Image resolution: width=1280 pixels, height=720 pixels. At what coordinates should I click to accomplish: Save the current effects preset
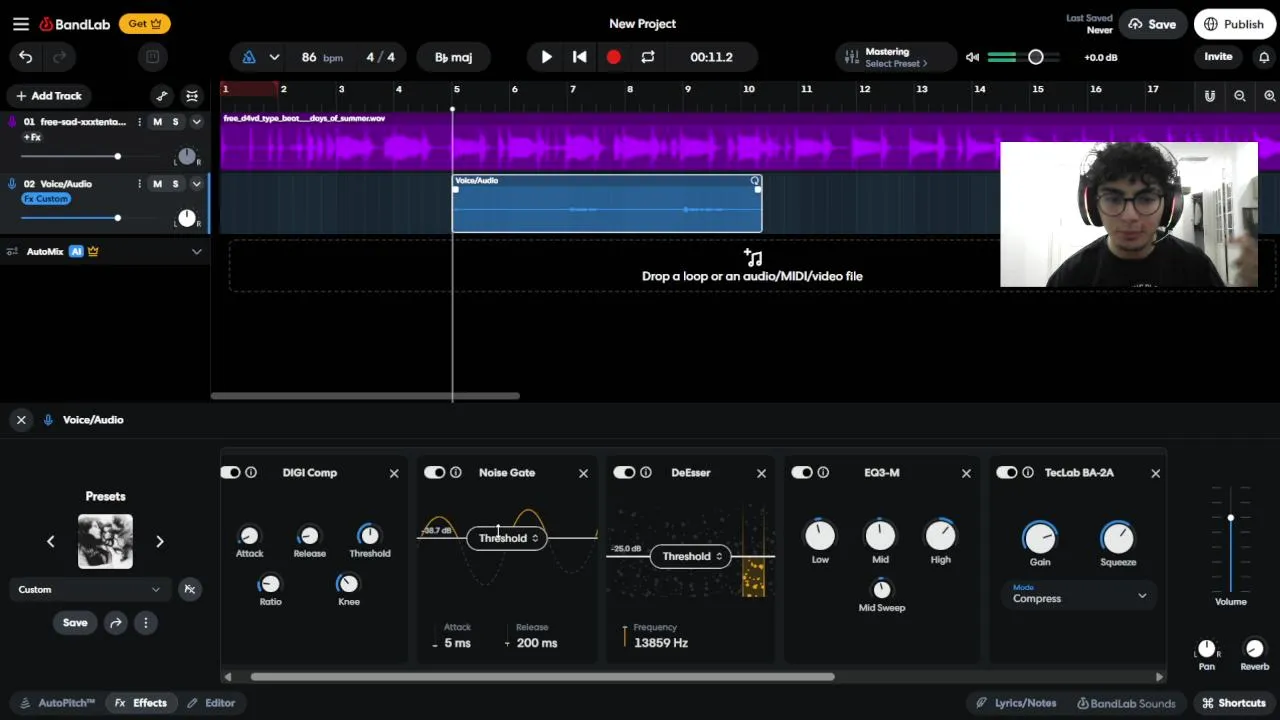click(75, 623)
